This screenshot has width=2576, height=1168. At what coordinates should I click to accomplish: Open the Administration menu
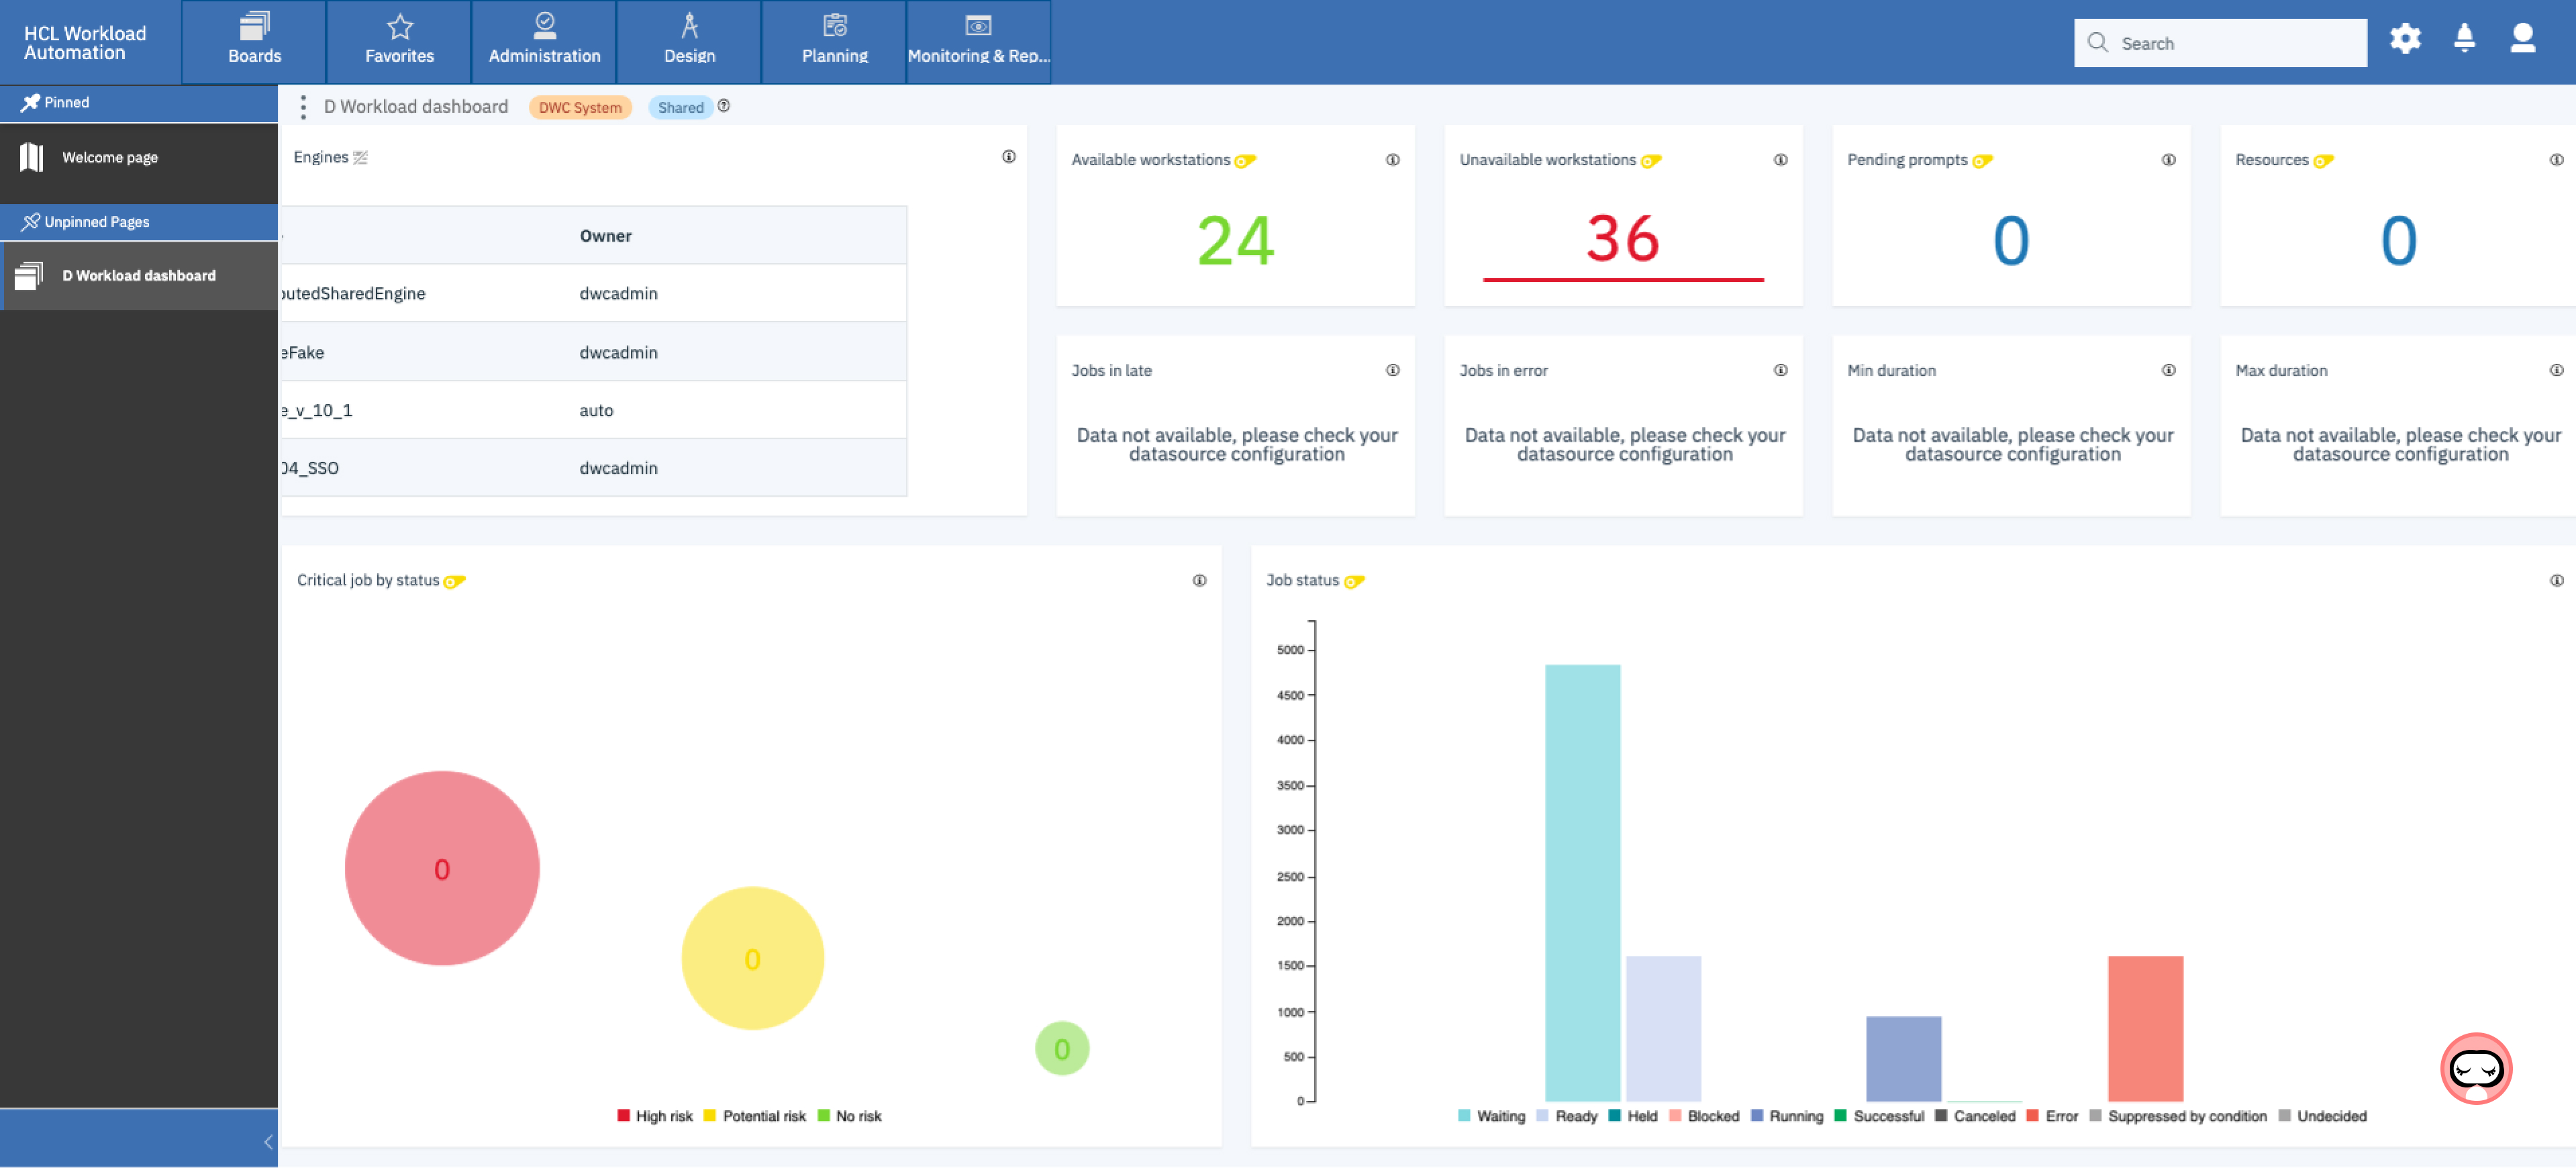(544, 41)
